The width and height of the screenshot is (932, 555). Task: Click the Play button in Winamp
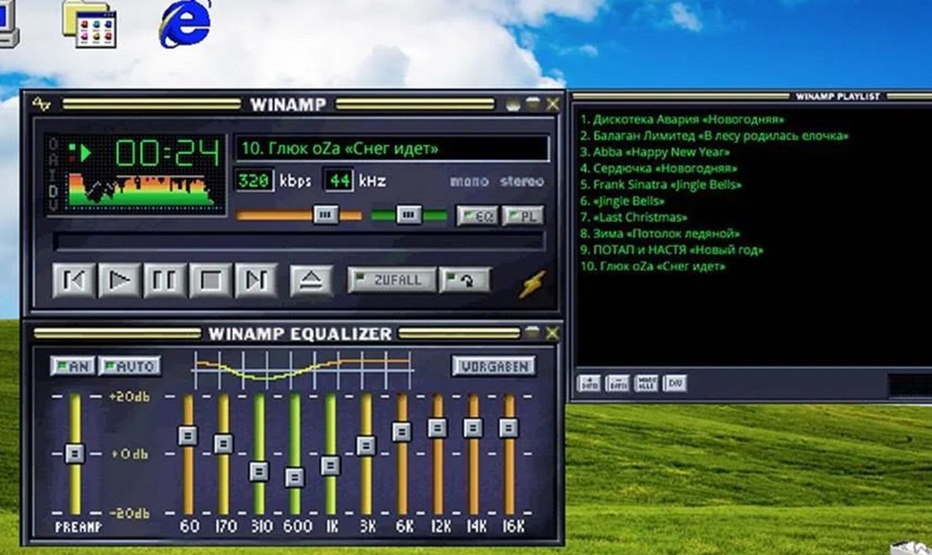119,281
